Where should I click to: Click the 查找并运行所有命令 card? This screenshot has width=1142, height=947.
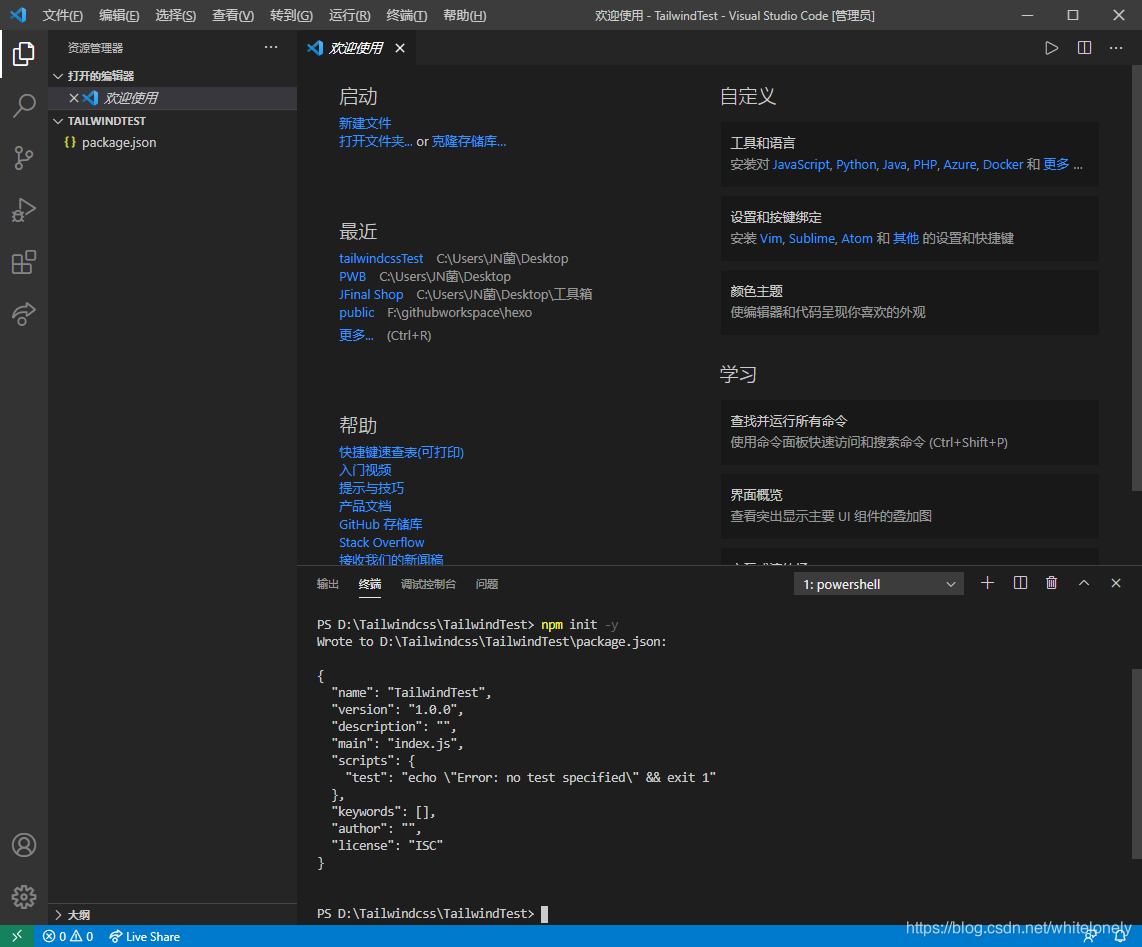coord(910,432)
